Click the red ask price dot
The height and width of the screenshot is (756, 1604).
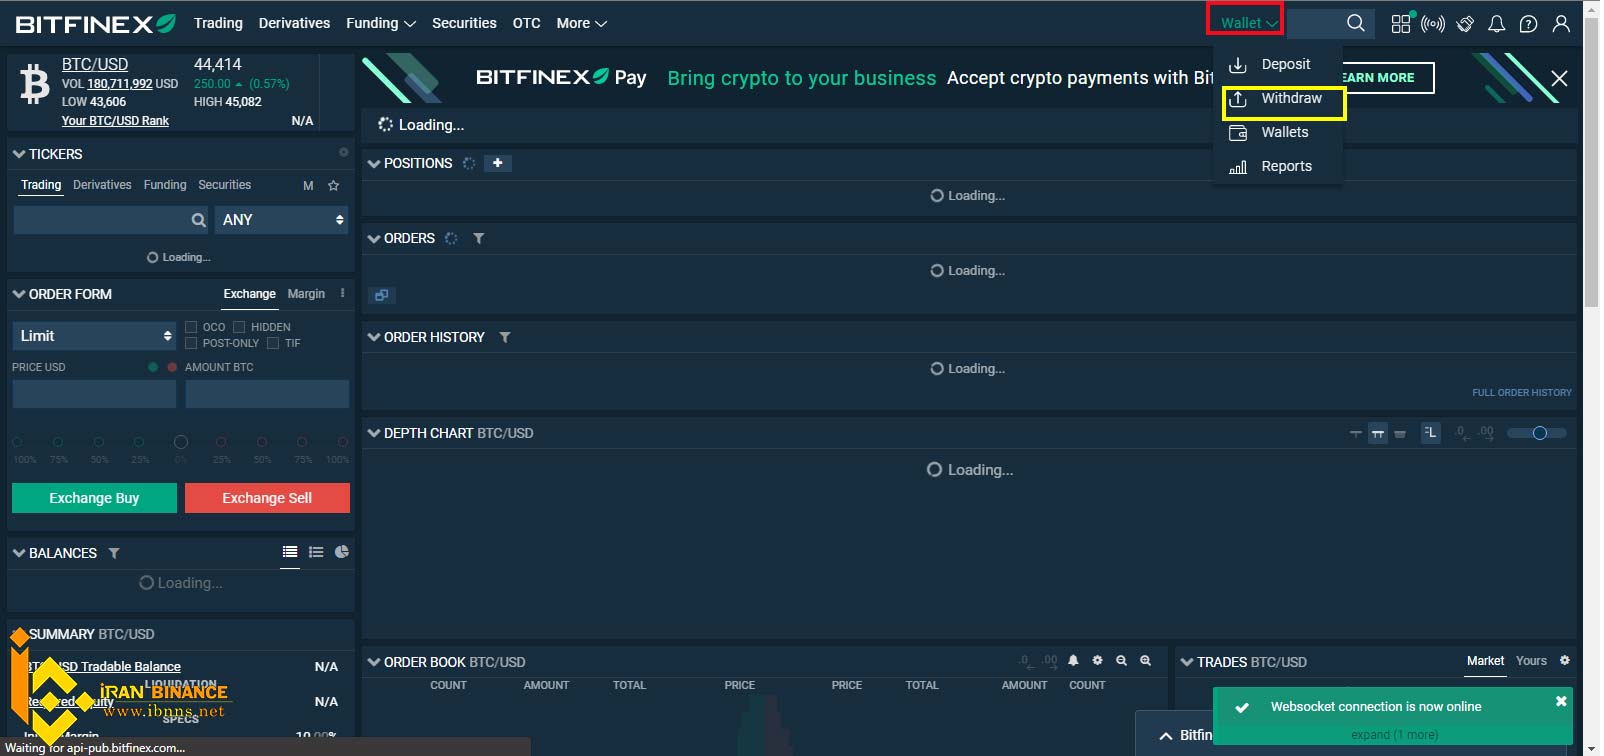172,367
